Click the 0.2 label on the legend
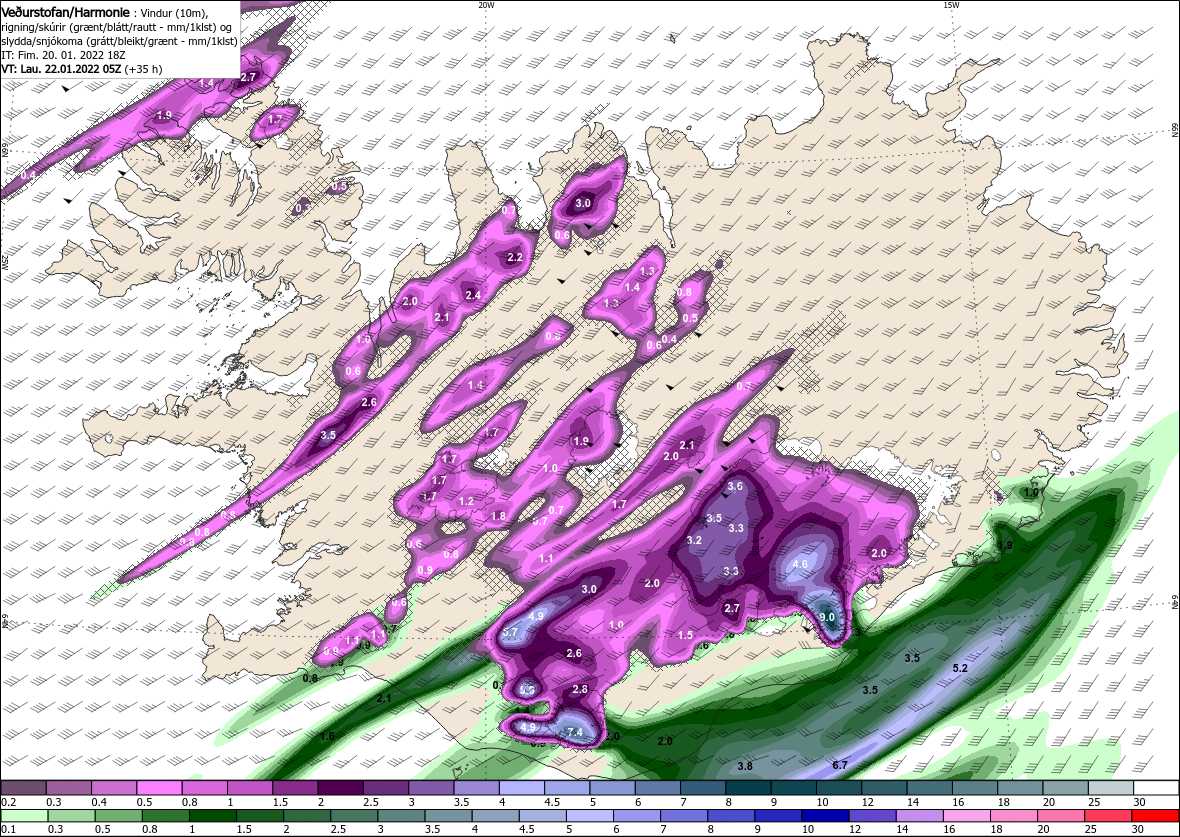The image size is (1180, 837). tap(9, 803)
